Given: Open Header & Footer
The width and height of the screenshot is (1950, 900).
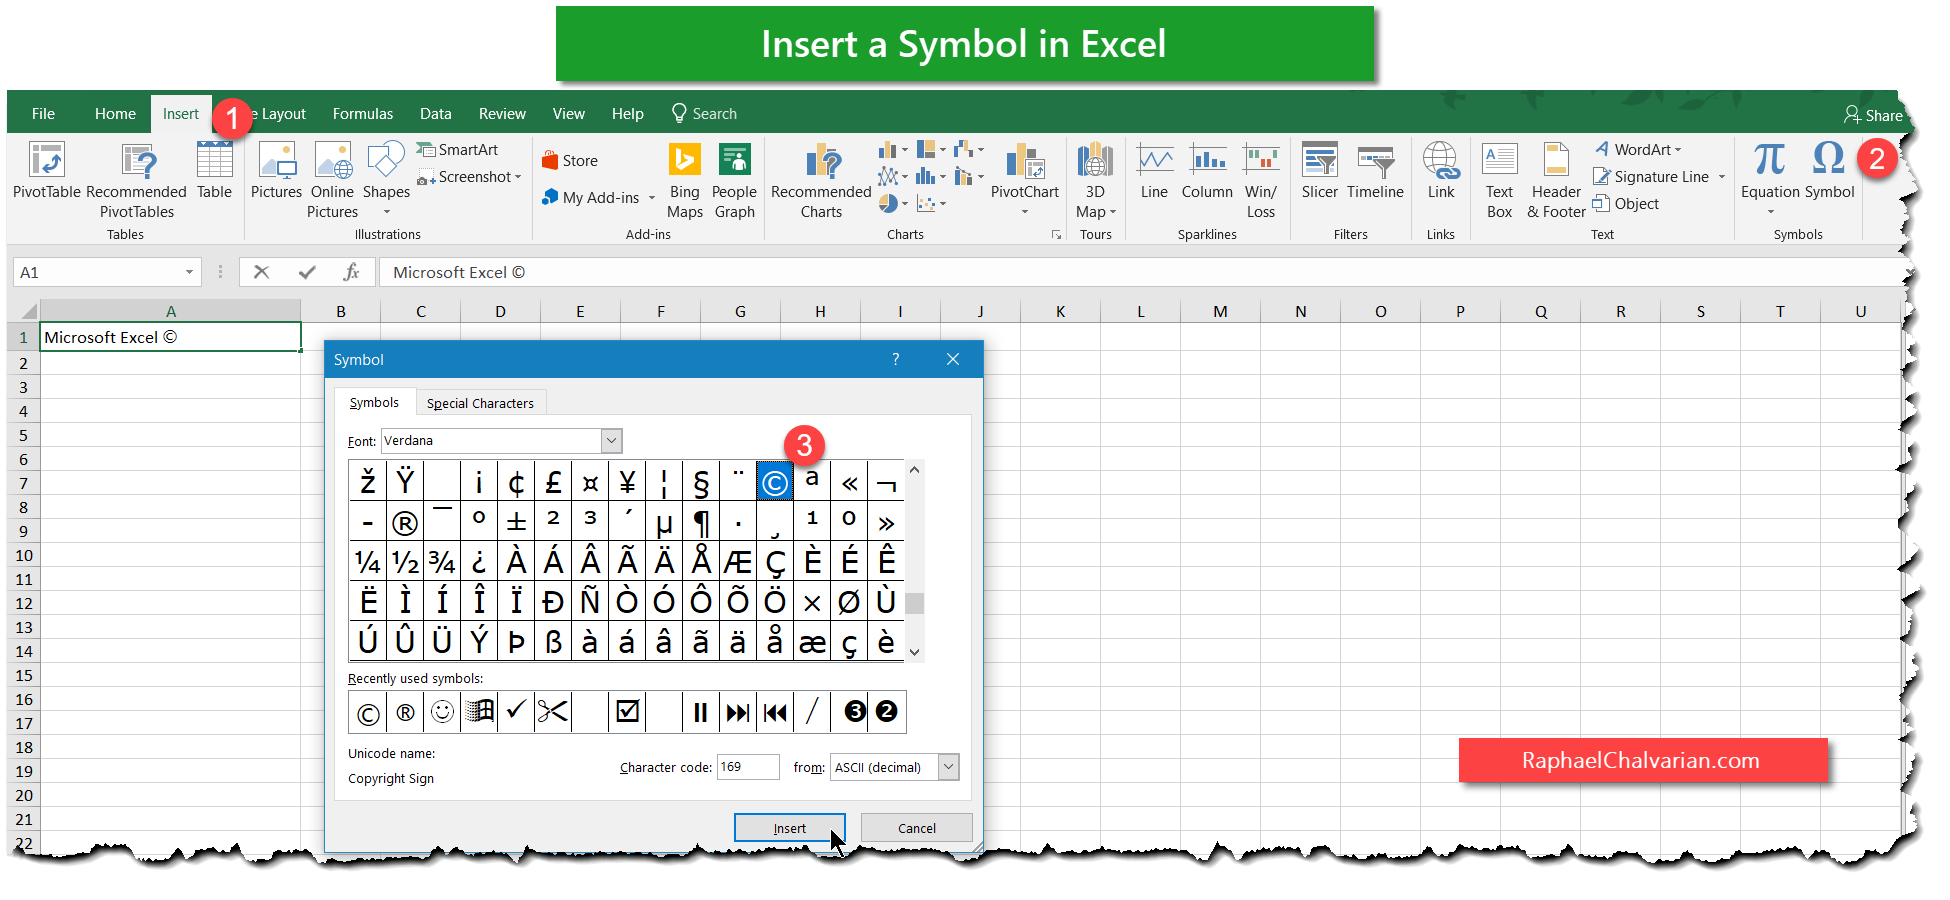Looking at the screenshot, I should point(1556,180).
